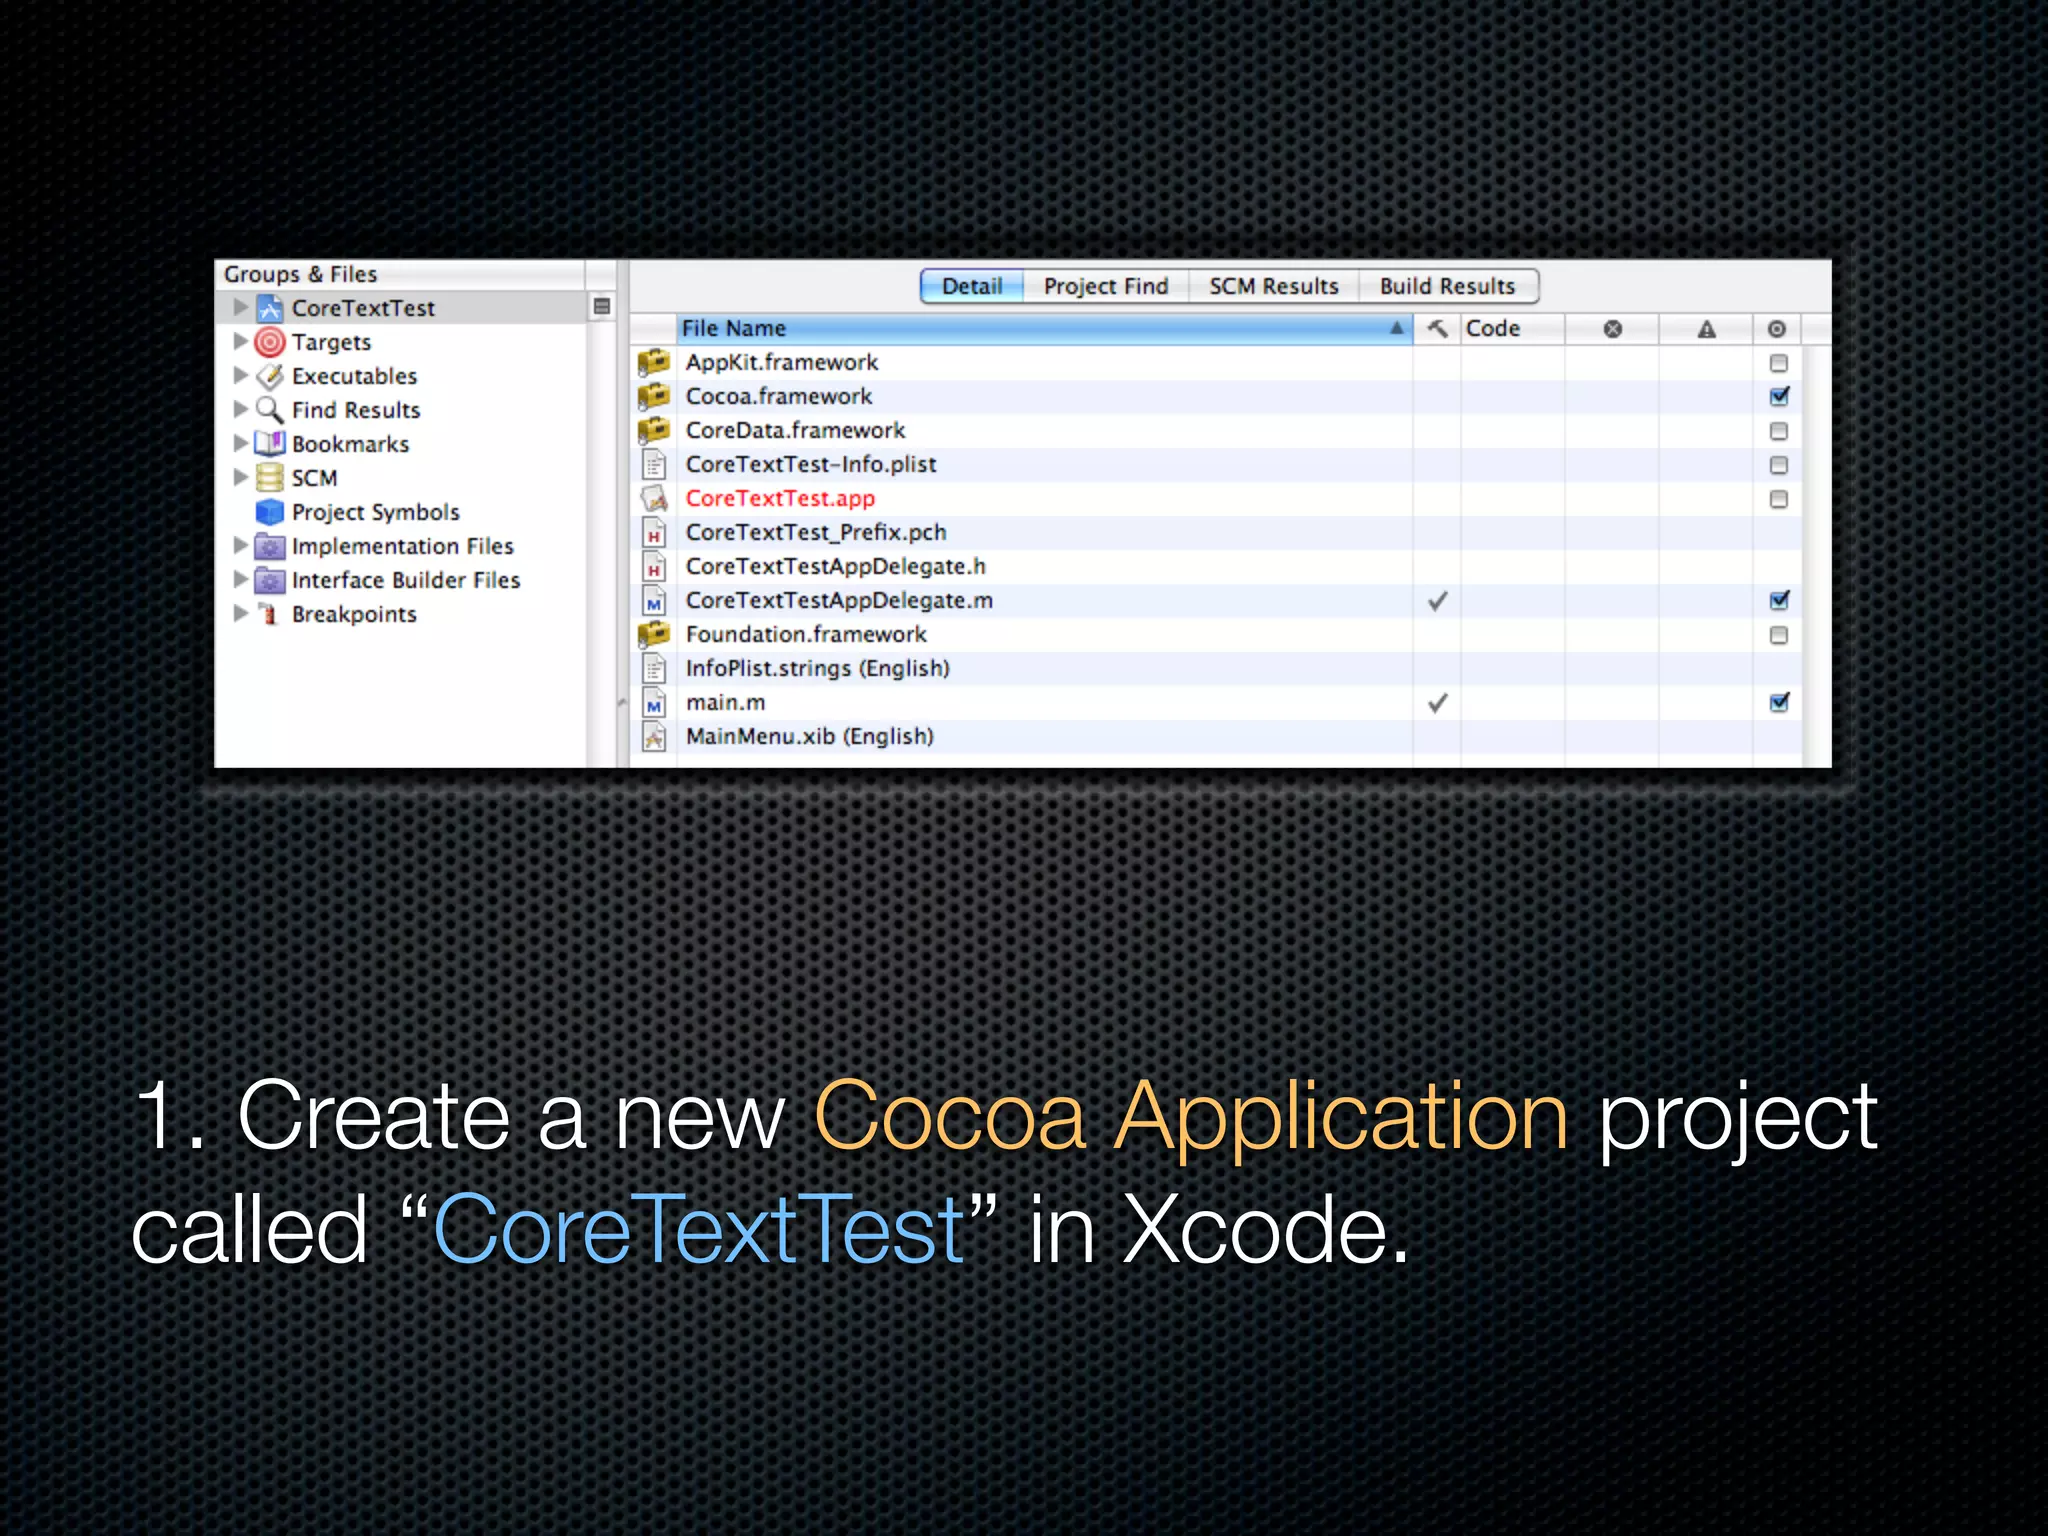Viewport: 2048px width, 1536px height.
Task: Open the SCM Results tab
Action: coord(1273,286)
